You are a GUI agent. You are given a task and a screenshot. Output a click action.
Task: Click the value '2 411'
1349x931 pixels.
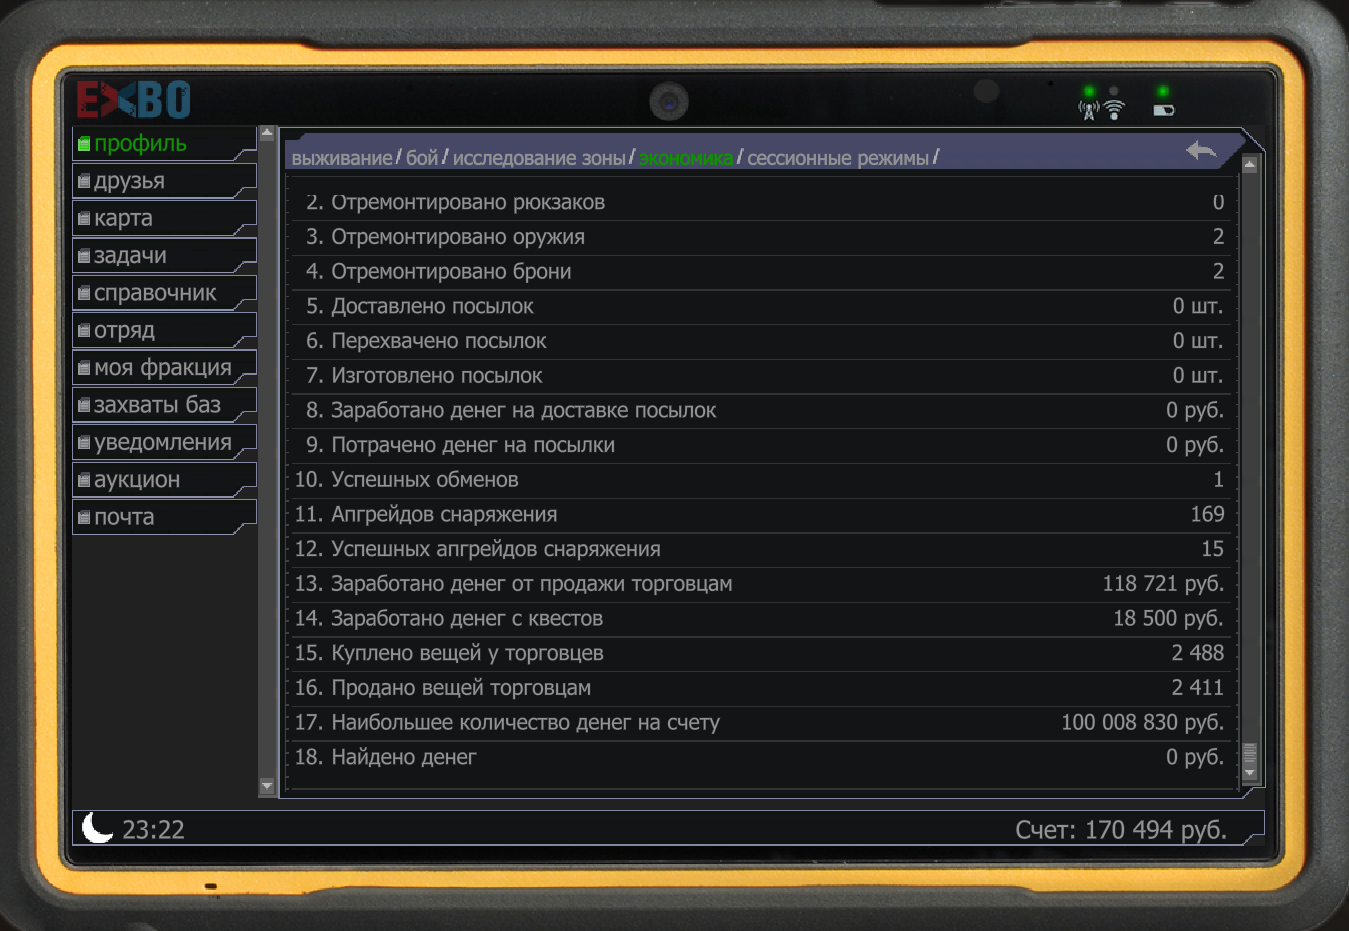(x=1198, y=688)
